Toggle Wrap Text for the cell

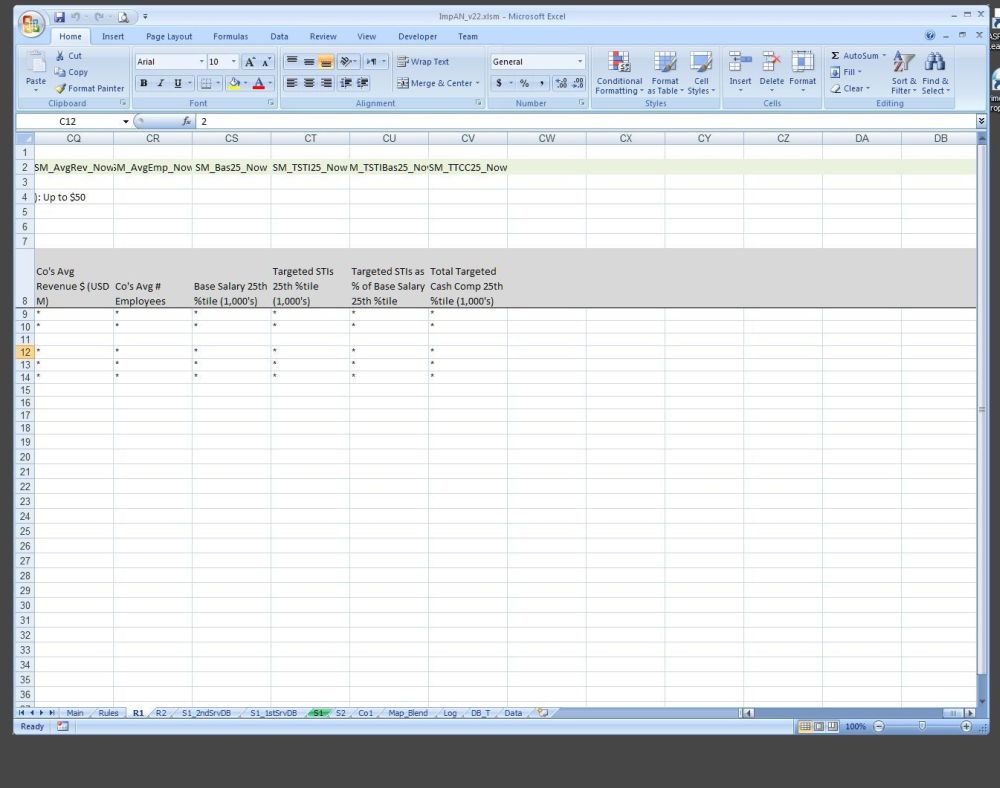423,61
